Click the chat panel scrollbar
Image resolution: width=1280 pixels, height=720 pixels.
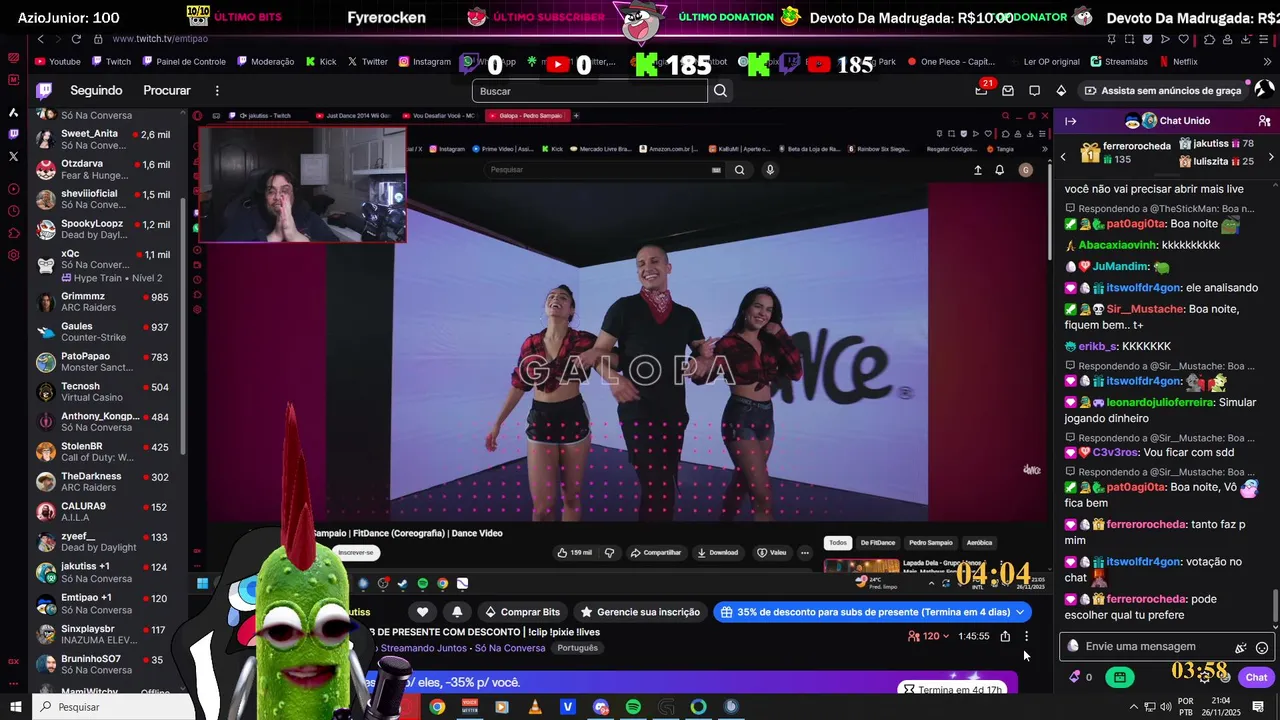1275,604
